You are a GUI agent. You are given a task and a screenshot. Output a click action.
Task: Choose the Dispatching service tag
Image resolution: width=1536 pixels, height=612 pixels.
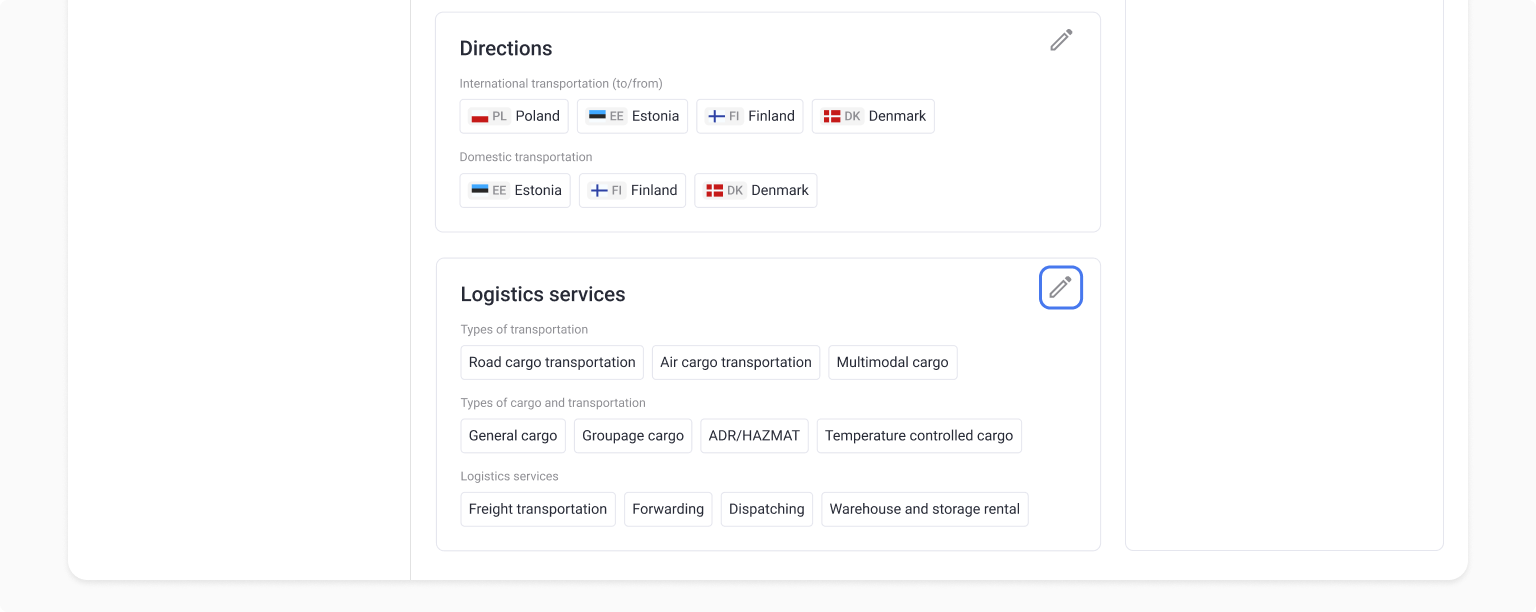(x=767, y=509)
